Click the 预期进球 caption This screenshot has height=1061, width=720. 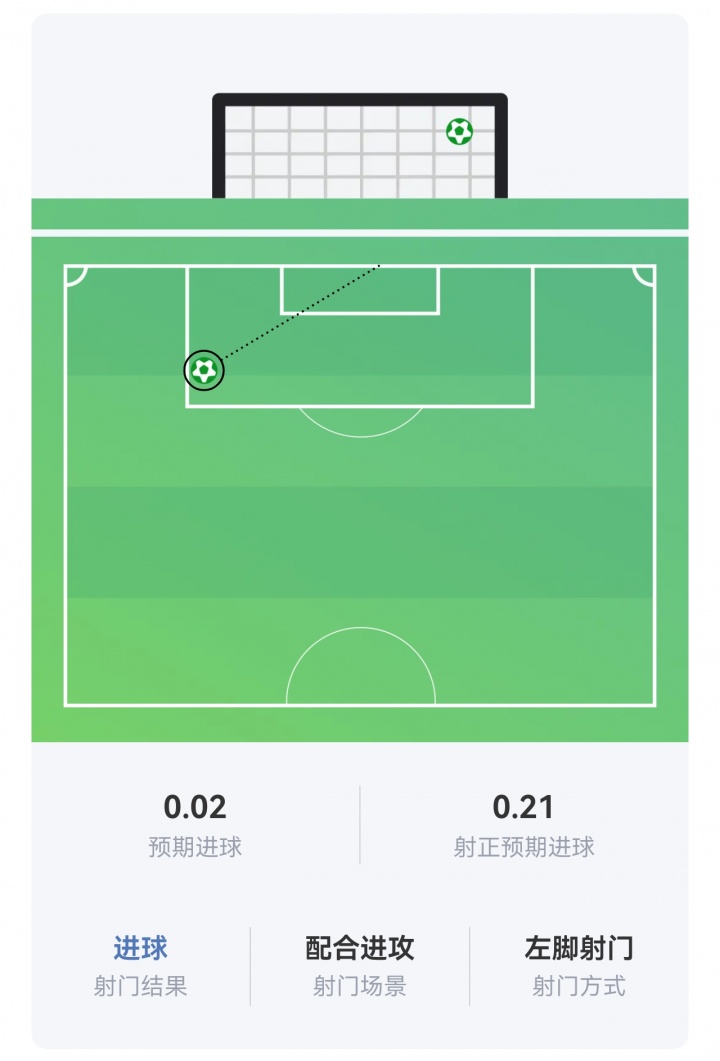tap(195, 846)
